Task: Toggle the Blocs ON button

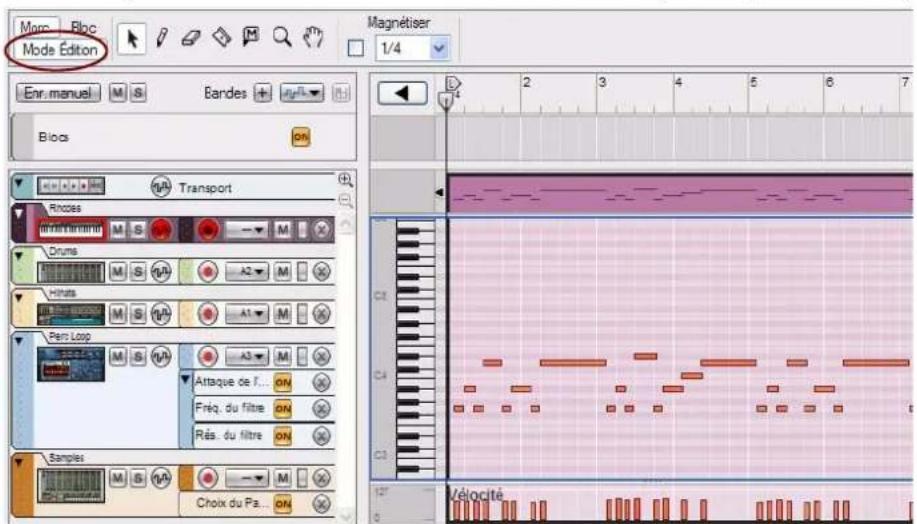Action: tap(301, 137)
